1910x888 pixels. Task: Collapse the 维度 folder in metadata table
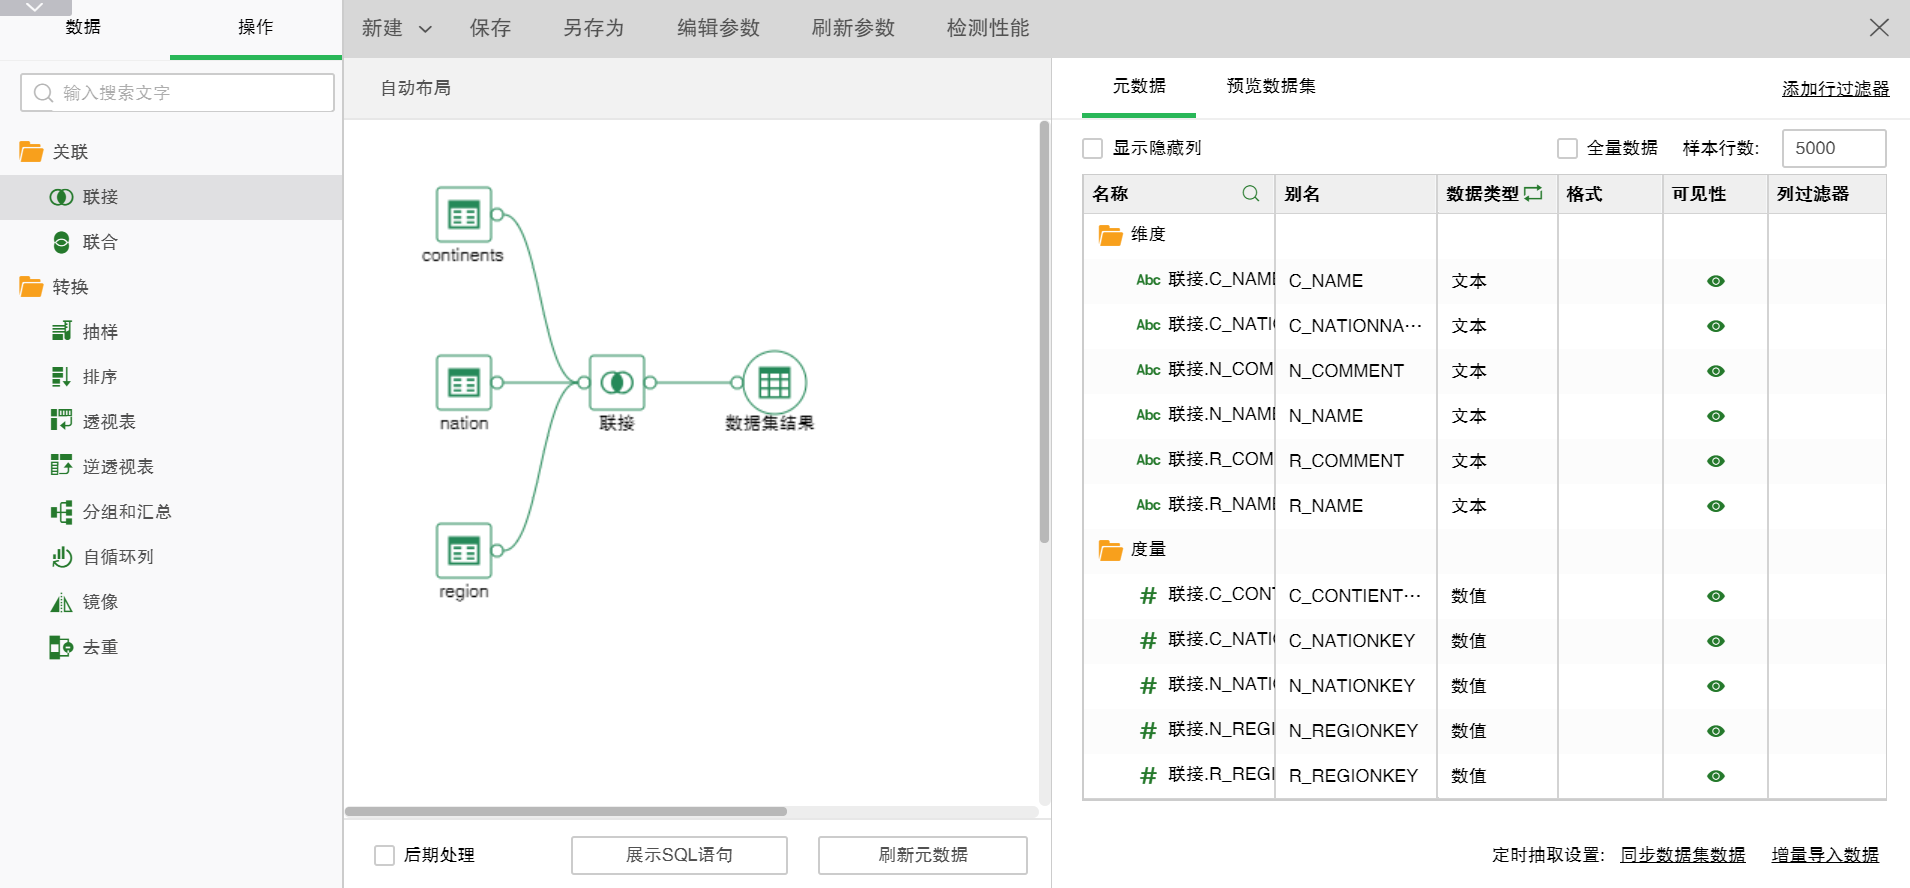pyautogui.click(x=1110, y=235)
